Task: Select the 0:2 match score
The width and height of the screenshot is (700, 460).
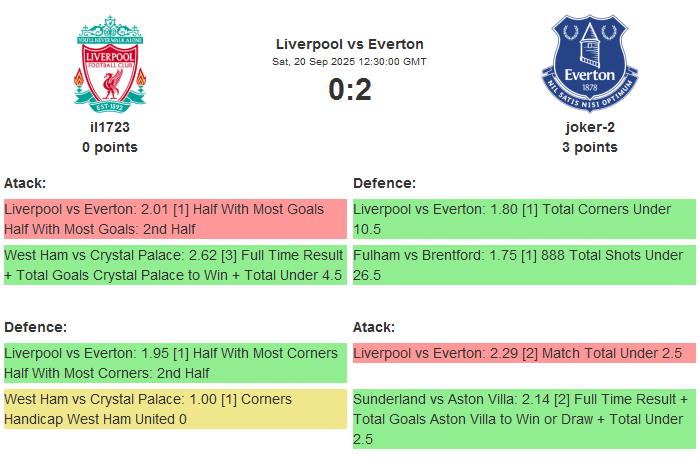Action: point(349,90)
